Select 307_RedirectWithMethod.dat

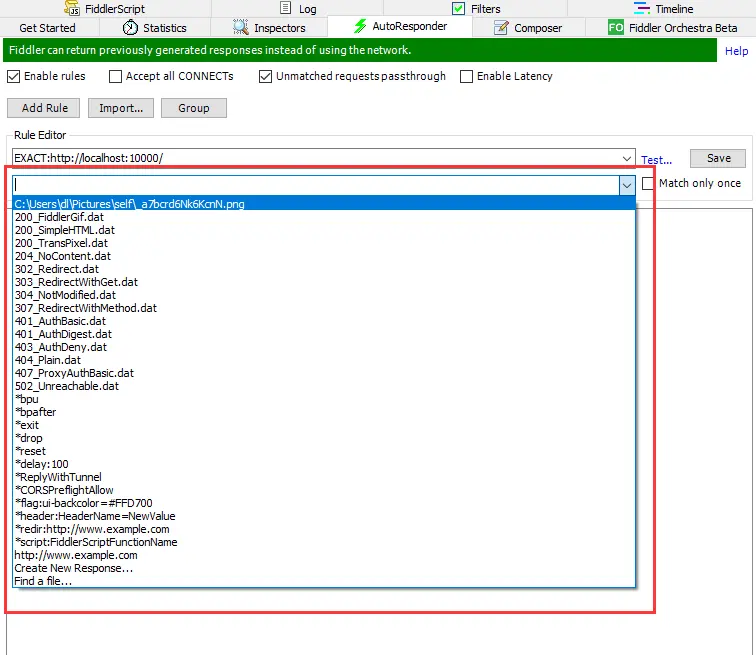coord(324,308)
